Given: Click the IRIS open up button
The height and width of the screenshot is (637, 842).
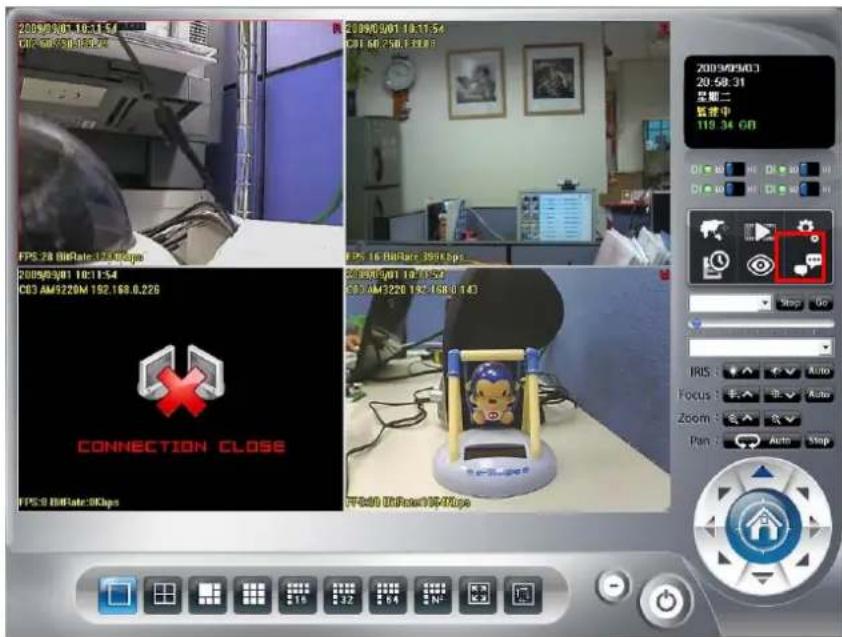Looking at the screenshot, I should tap(741, 372).
